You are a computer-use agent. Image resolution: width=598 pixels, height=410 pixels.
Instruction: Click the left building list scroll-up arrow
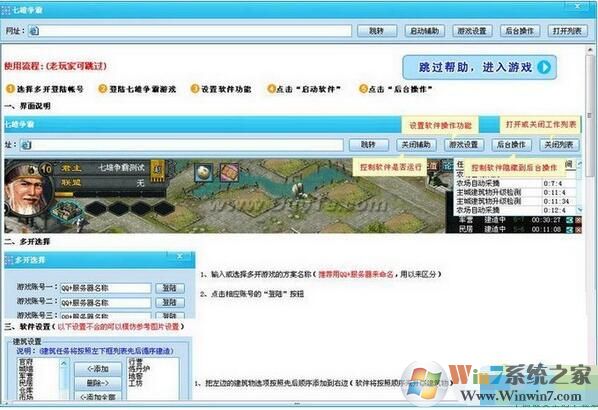(x=63, y=363)
